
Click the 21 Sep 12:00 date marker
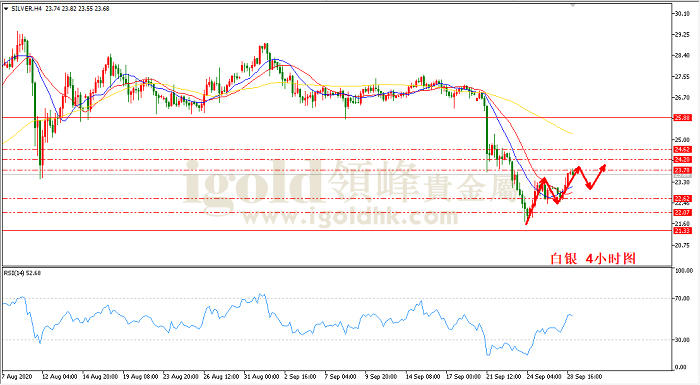coord(504,377)
